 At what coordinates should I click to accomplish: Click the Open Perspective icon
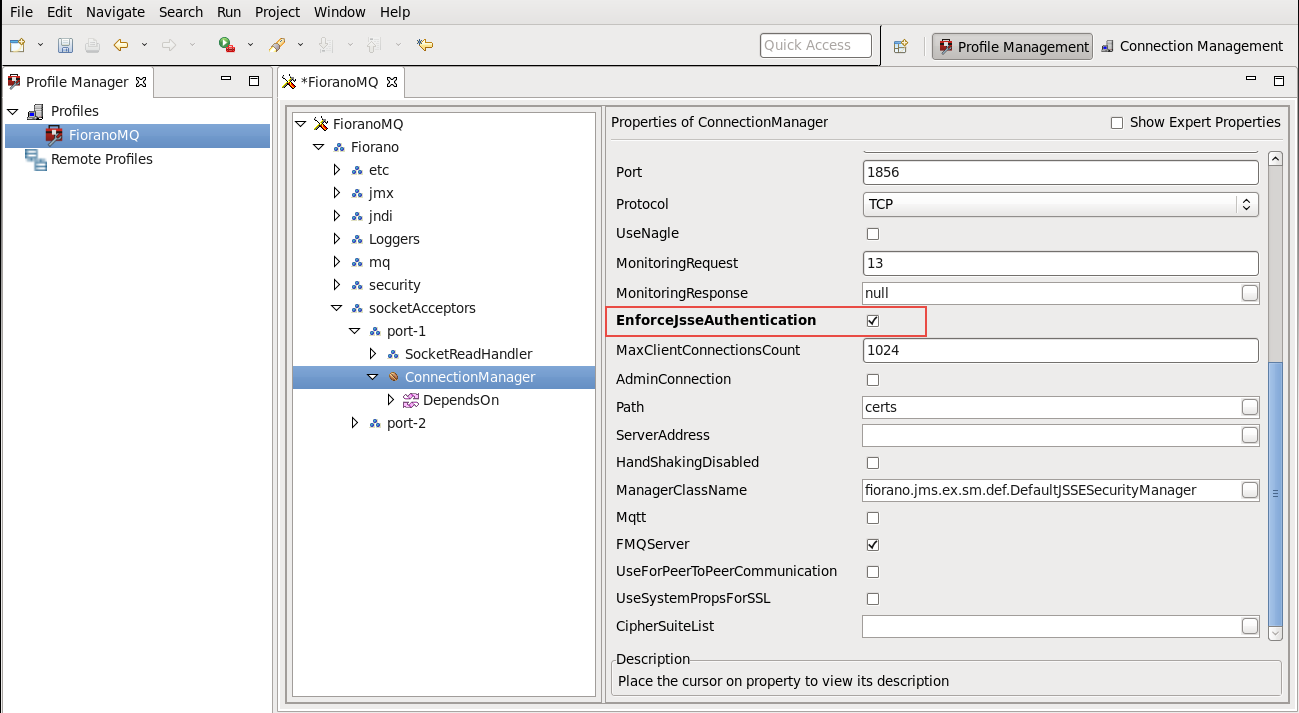[900, 46]
